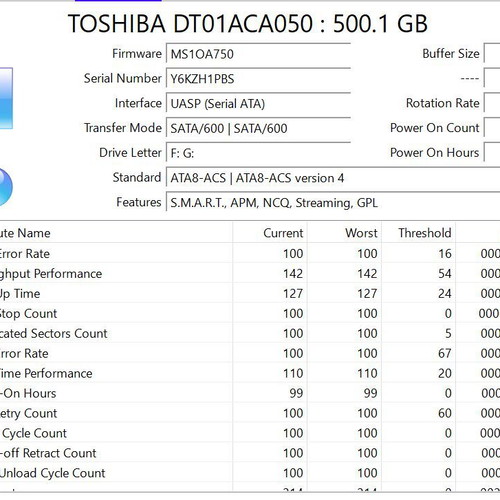Select the Power-On Hours attribute row

250,393
